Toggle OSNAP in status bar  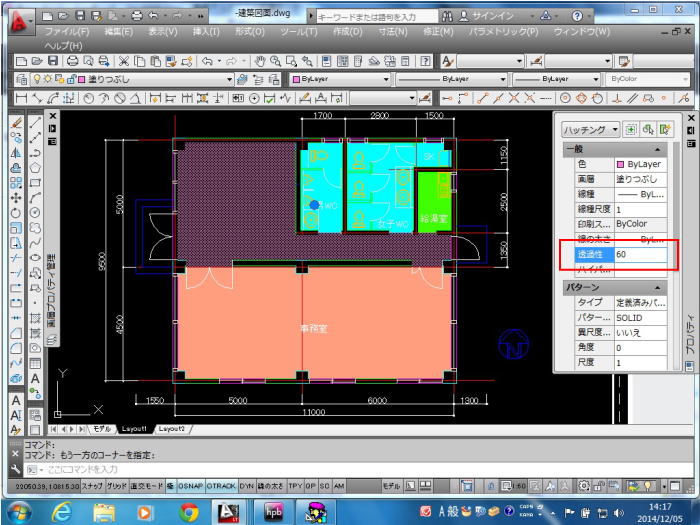point(190,486)
